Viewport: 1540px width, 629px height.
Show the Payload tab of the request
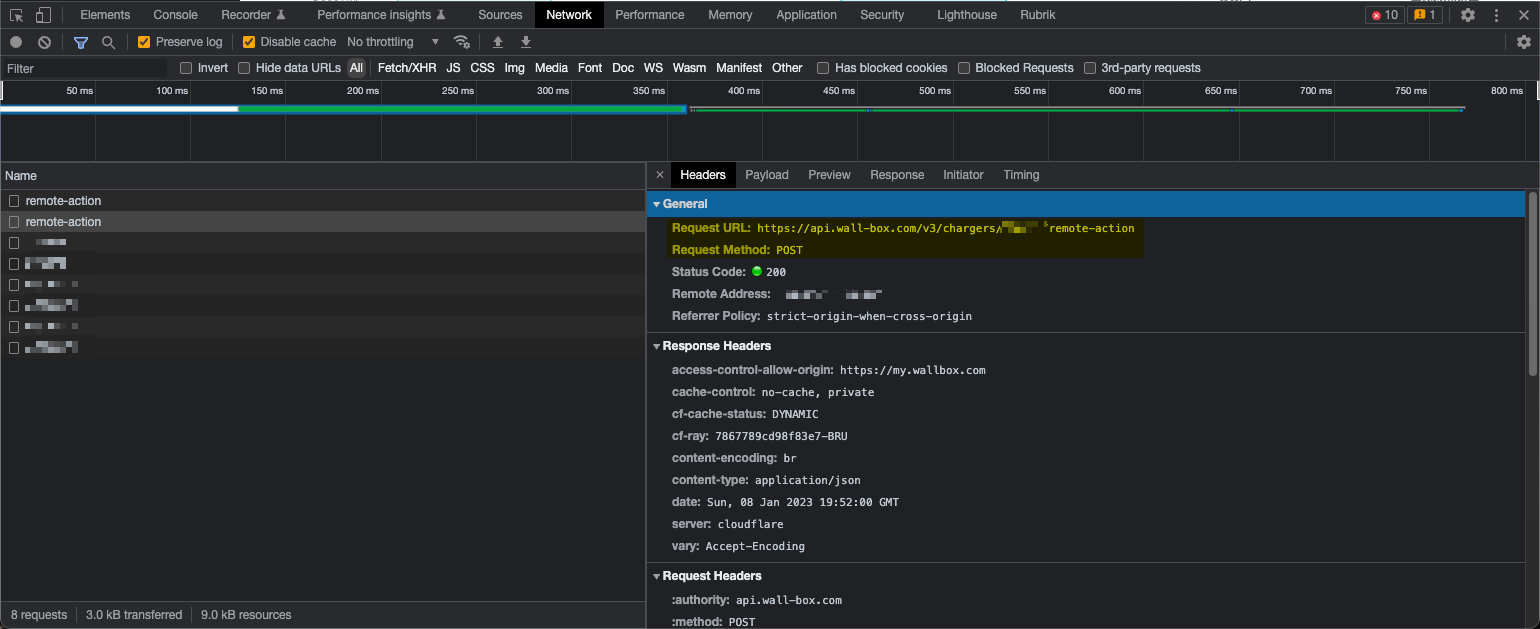pos(767,175)
